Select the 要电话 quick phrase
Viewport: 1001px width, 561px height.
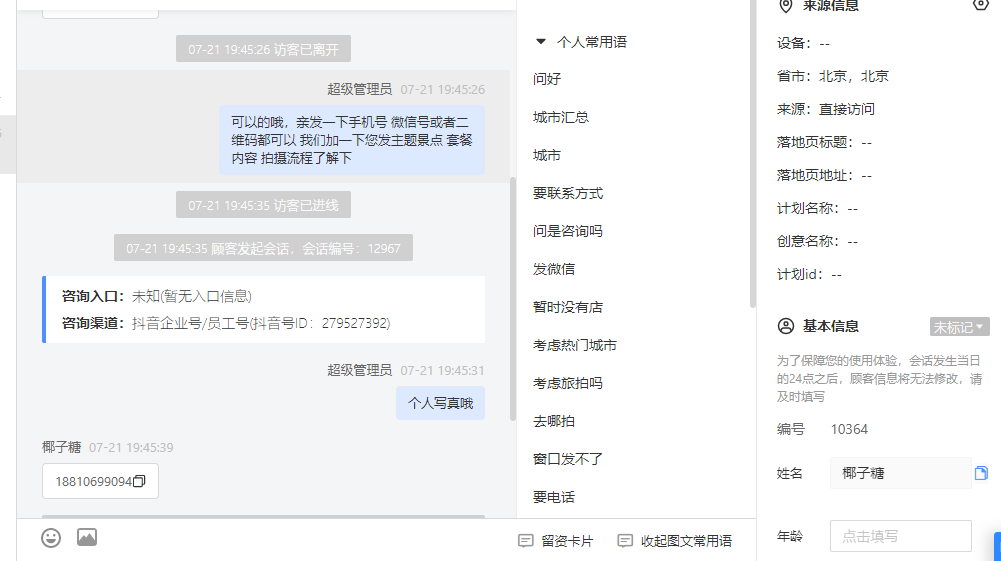coord(554,497)
